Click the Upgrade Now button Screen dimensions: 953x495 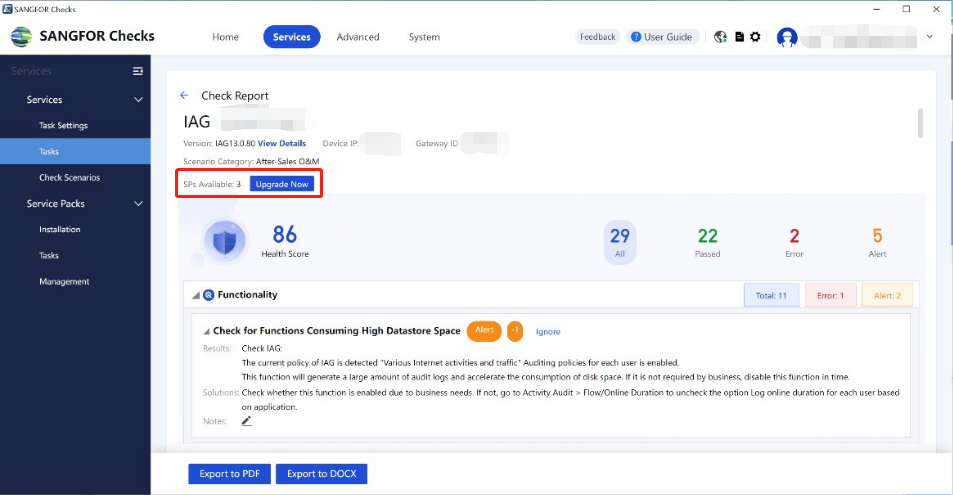(282, 184)
